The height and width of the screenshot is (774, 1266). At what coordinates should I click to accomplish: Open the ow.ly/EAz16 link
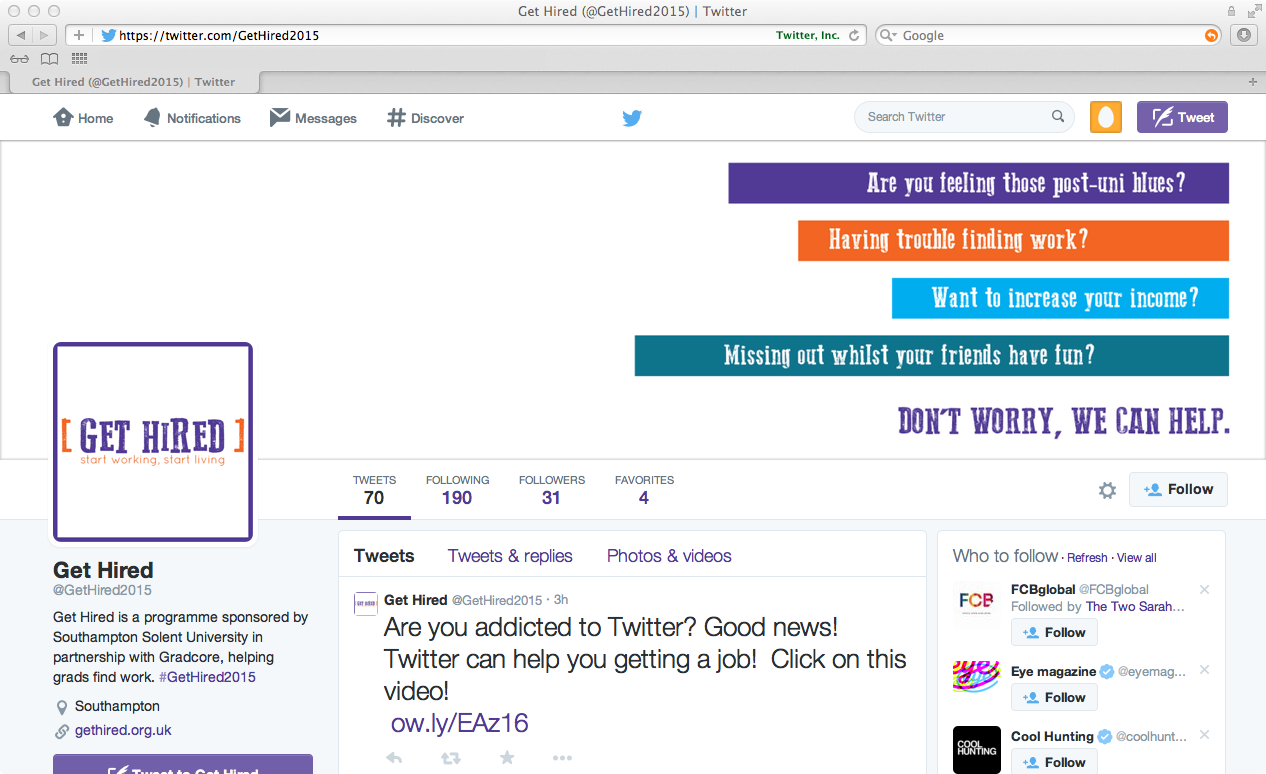tap(459, 723)
